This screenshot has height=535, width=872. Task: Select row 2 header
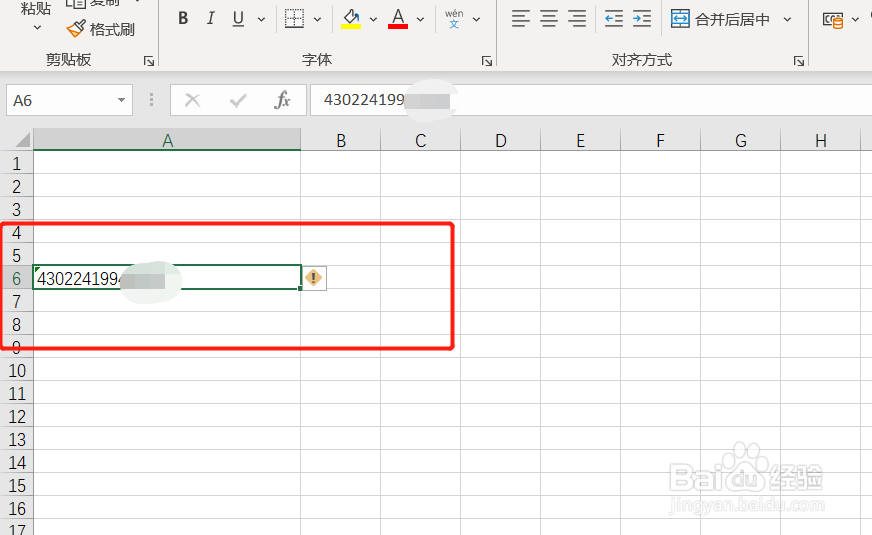tap(17, 186)
